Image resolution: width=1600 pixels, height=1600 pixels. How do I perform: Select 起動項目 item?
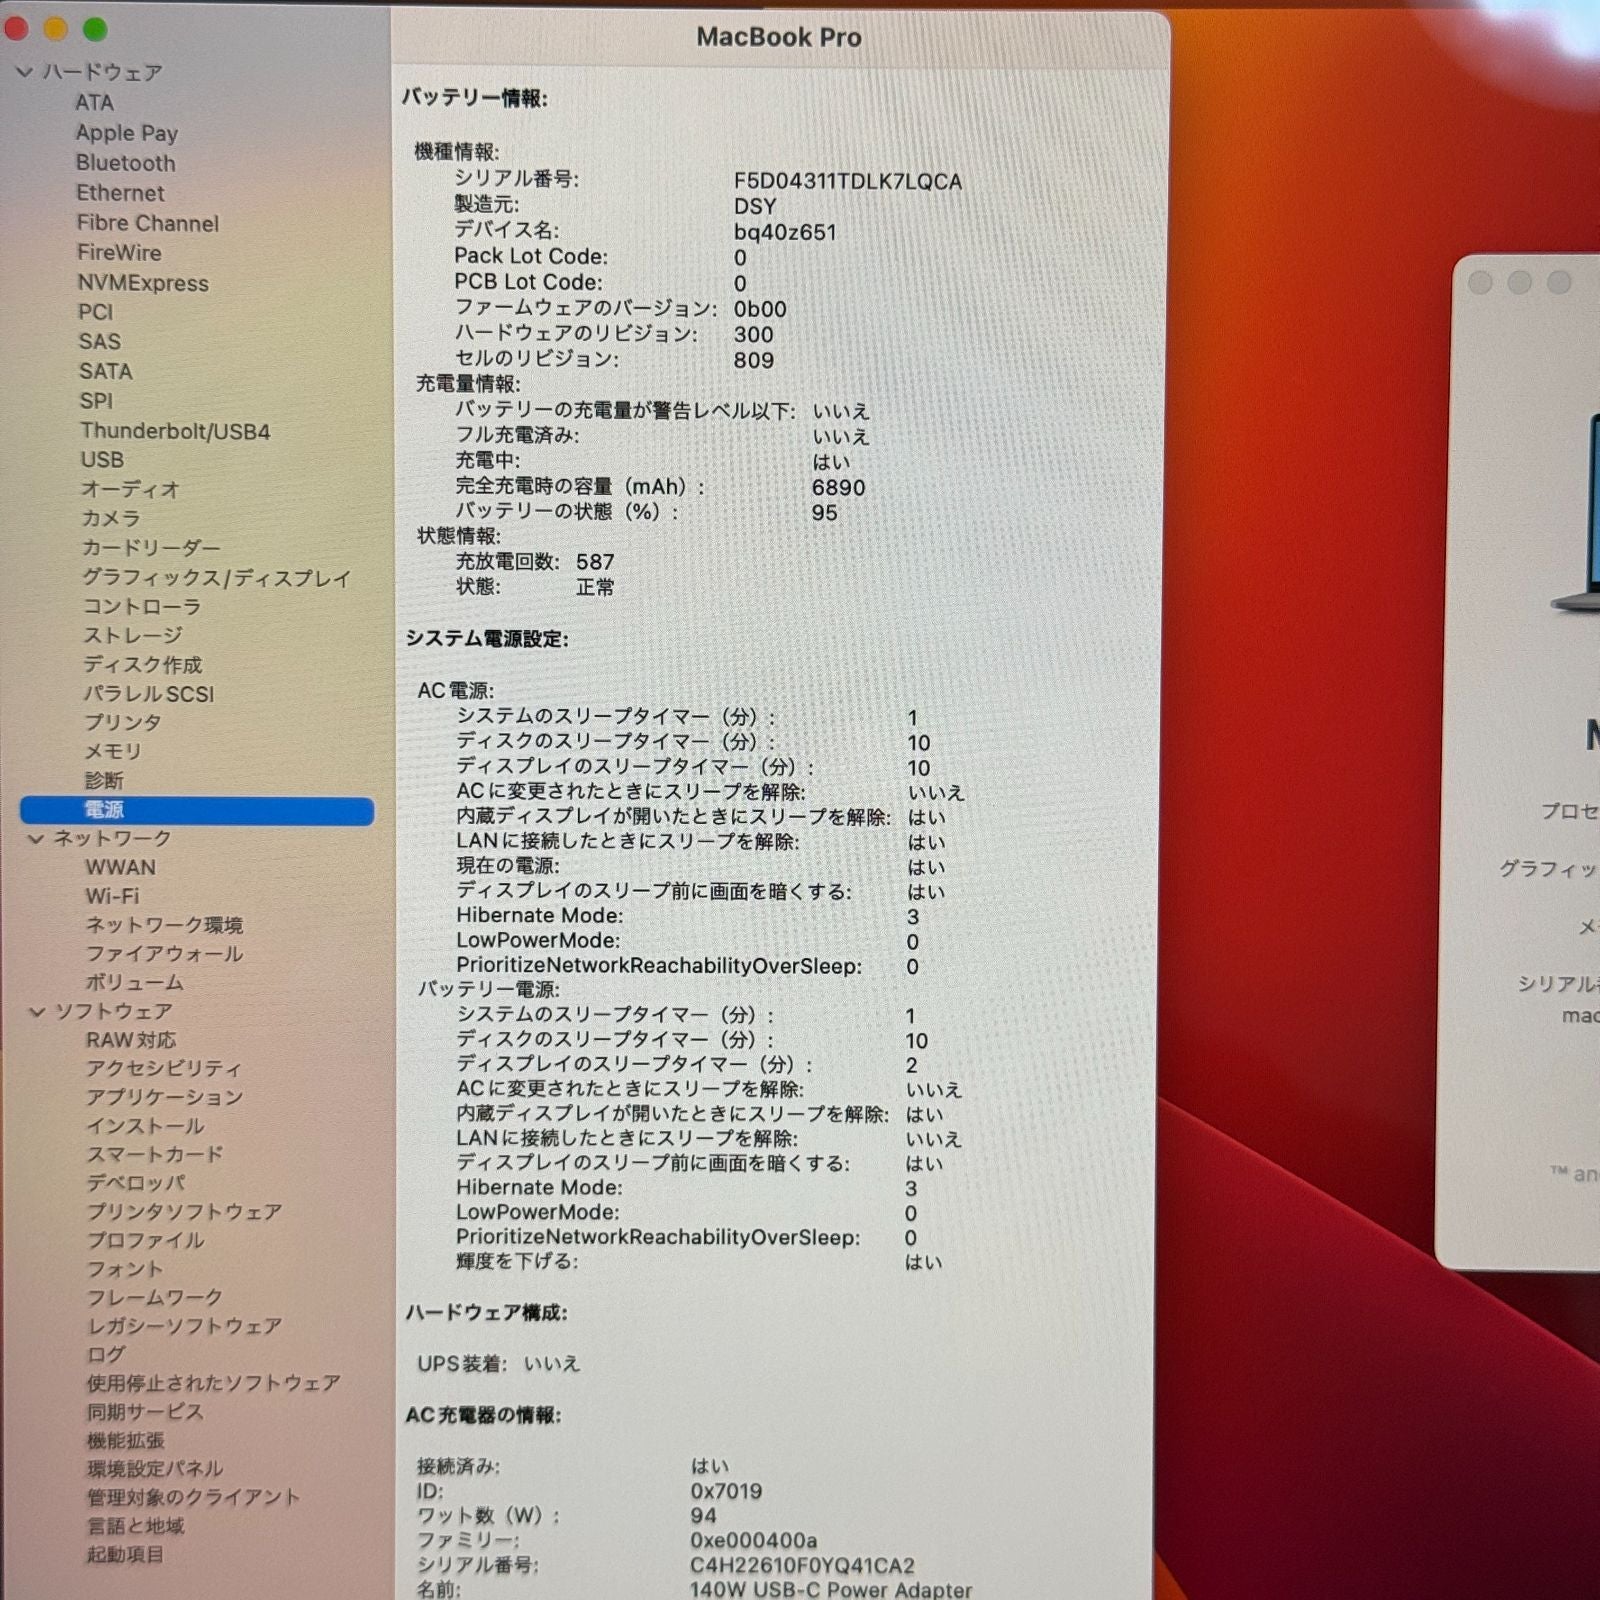pos(126,1555)
